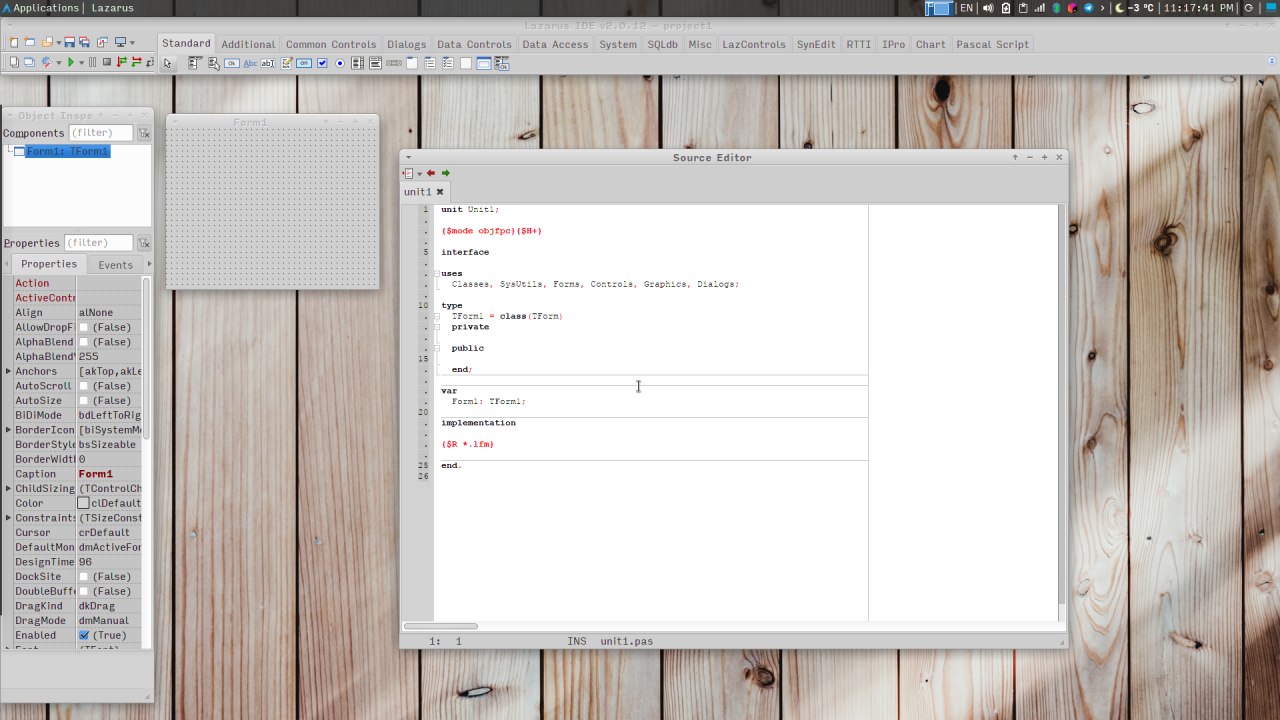
Task: Uncheck the Enabled property checkbox
Action: 84,636
